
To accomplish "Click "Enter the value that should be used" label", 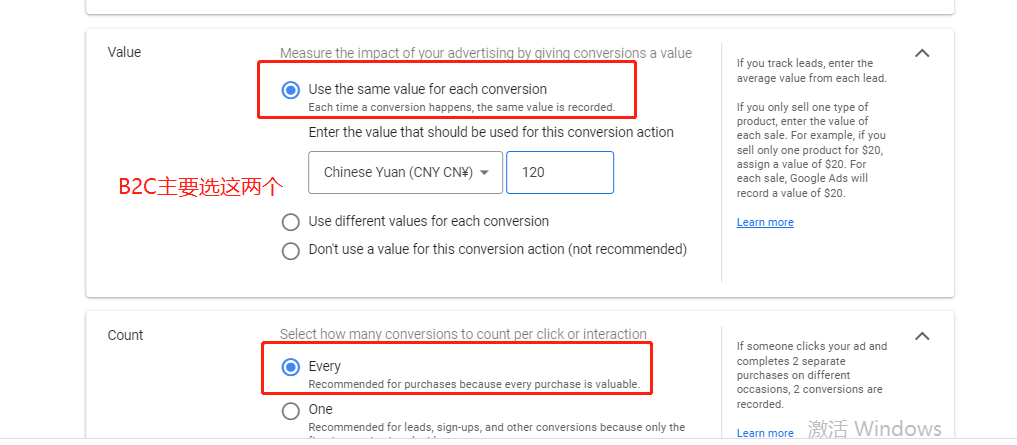I will pyautogui.click(x=491, y=132).
